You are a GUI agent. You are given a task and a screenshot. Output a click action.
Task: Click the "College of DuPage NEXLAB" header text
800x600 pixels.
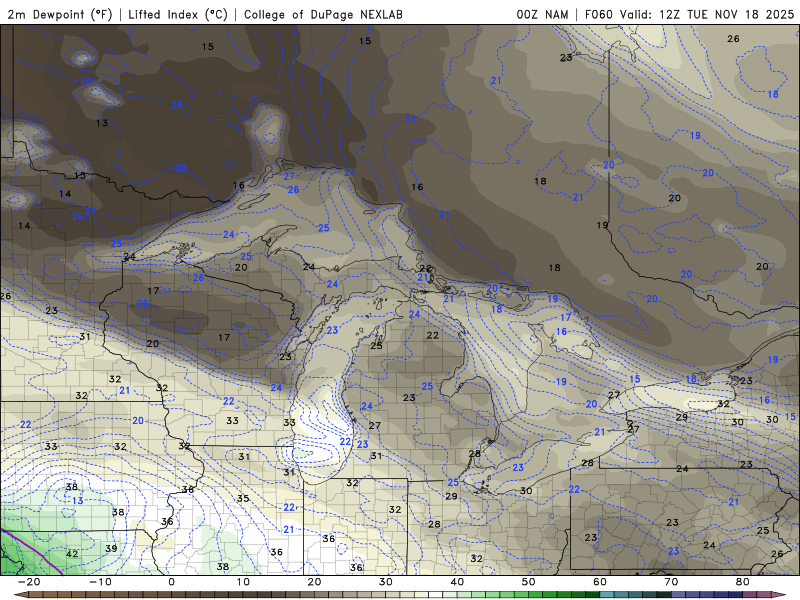coord(323,14)
